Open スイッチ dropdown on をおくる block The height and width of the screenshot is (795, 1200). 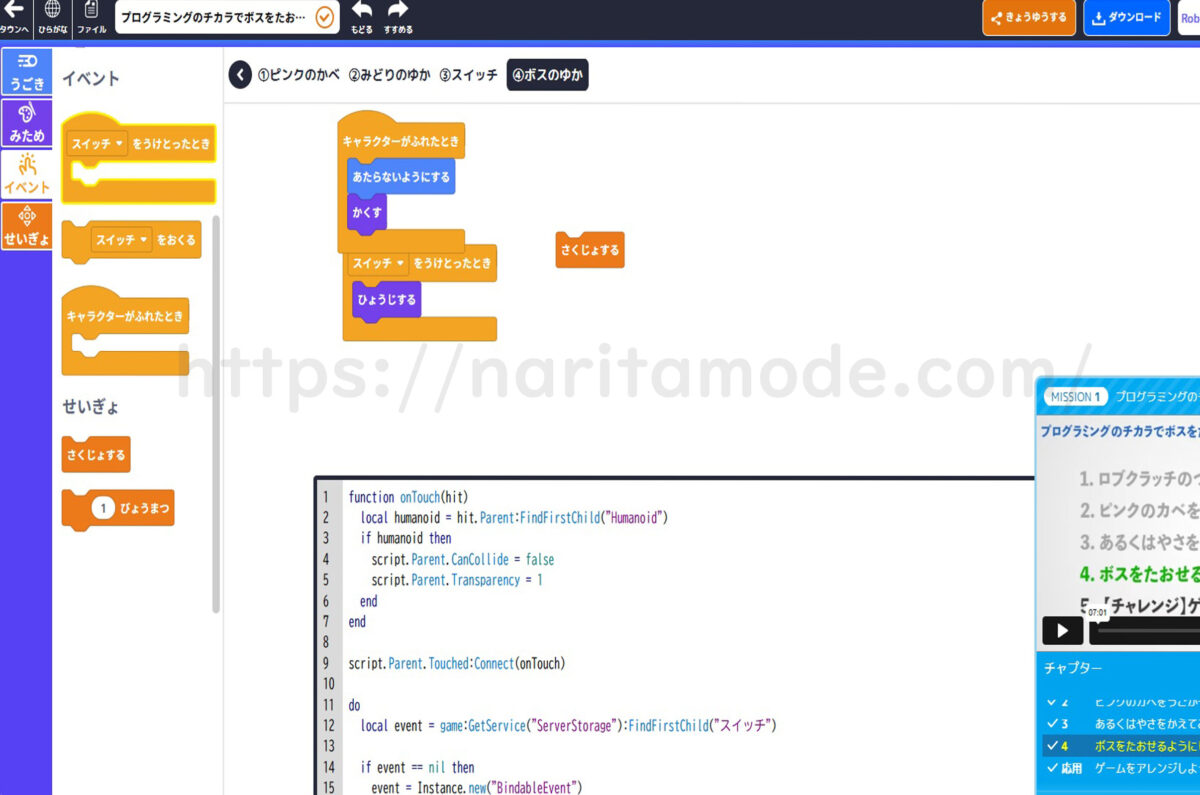pos(121,240)
